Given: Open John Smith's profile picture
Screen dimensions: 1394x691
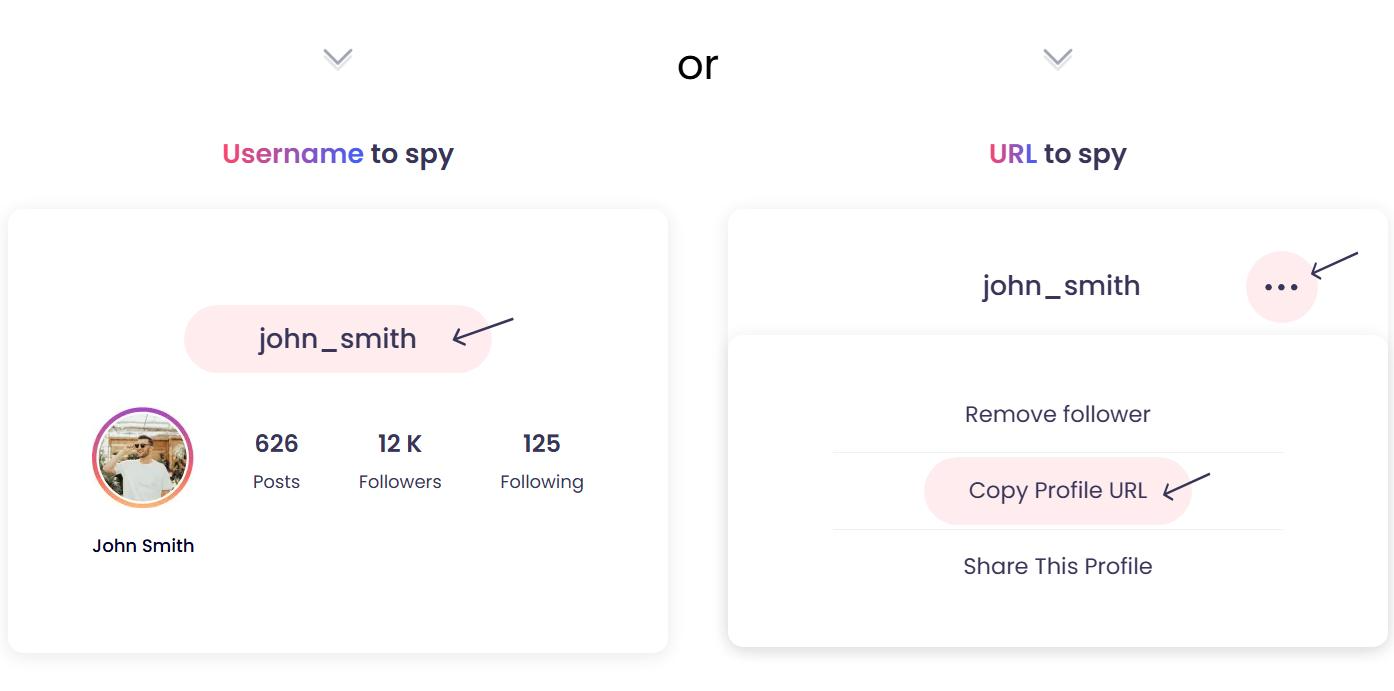Looking at the screenshot, I should click(x=143, y=458).
